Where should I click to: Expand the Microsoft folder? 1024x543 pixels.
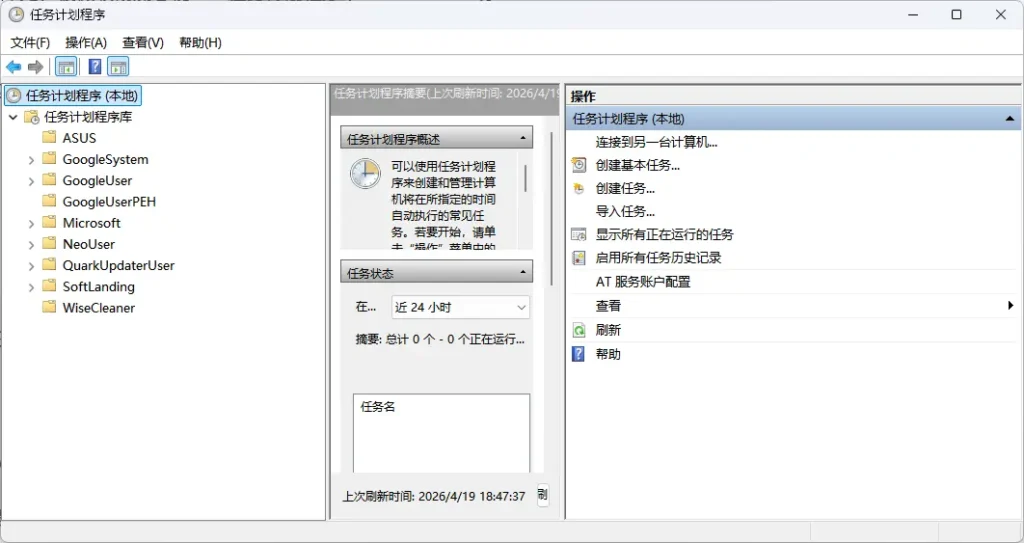point(31,223)
